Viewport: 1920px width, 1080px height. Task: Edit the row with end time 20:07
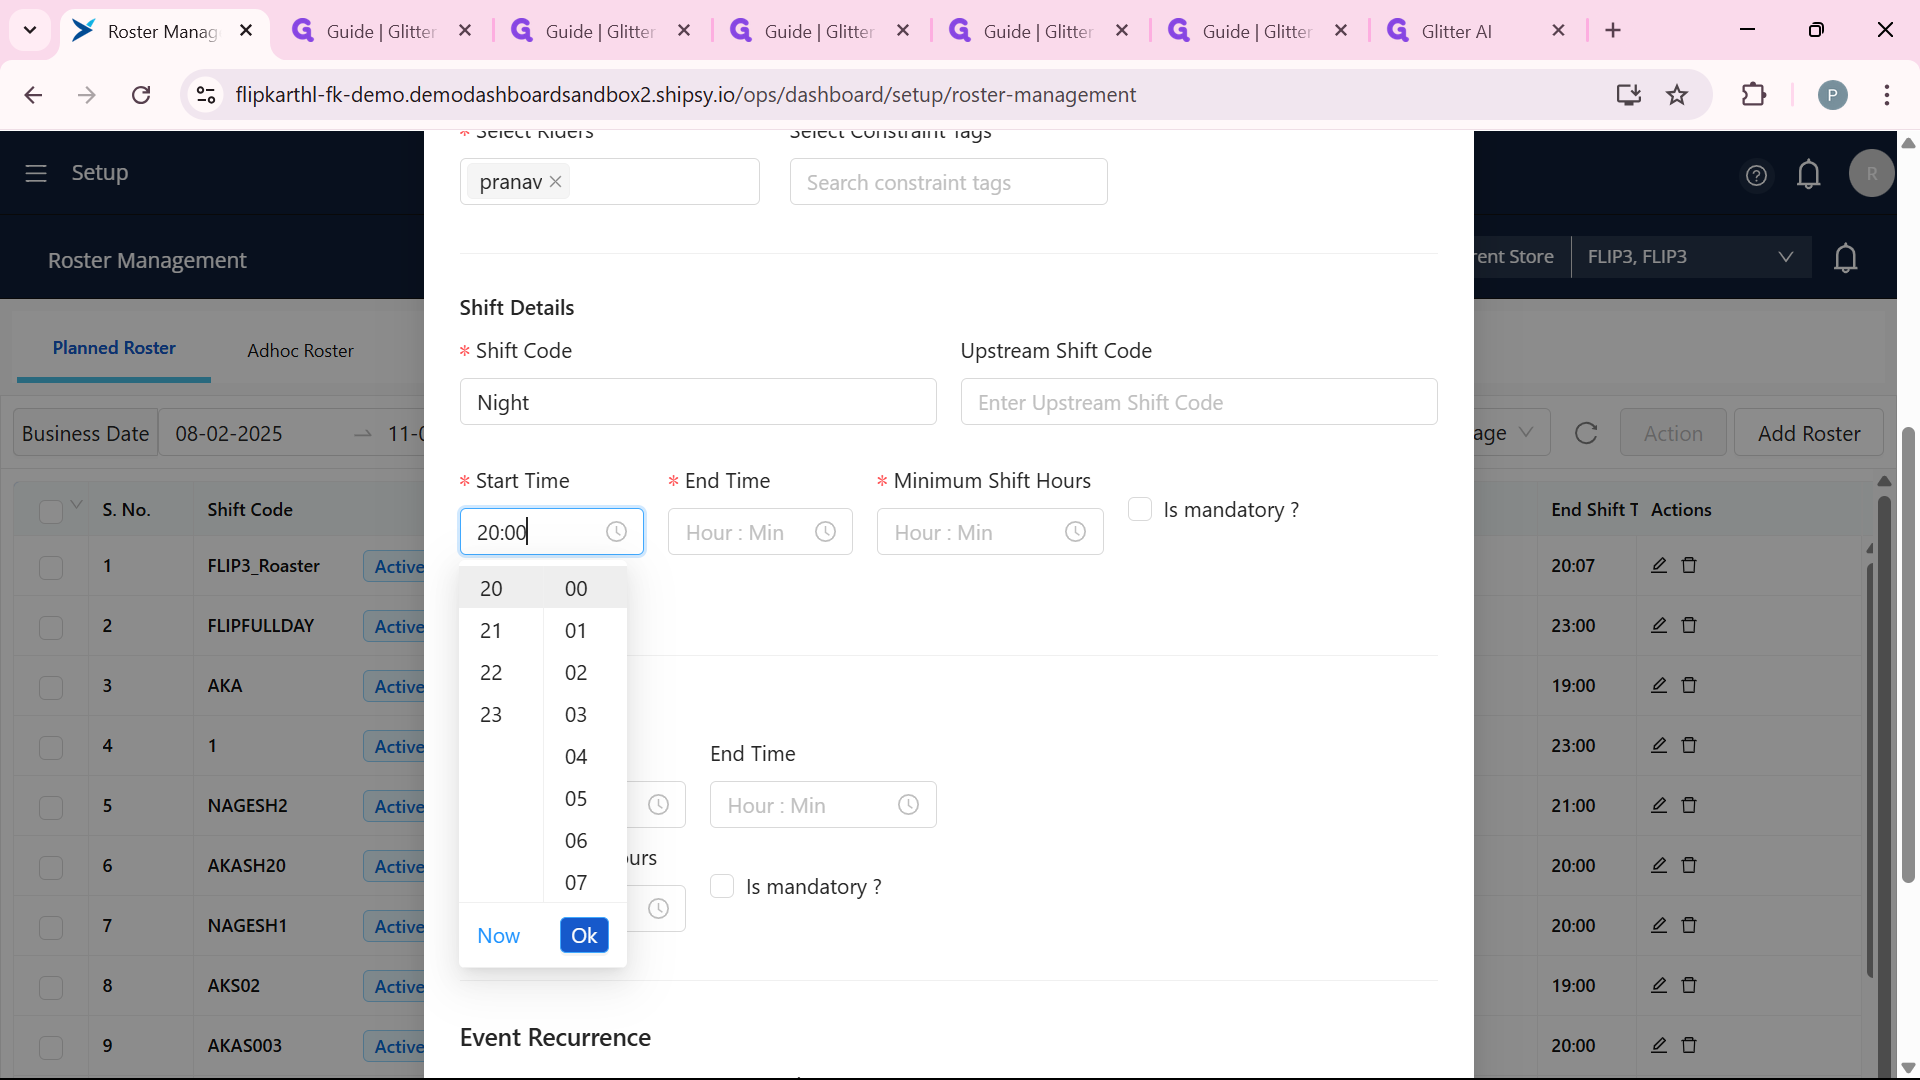pyautogui.click(x=1659, y=565)
